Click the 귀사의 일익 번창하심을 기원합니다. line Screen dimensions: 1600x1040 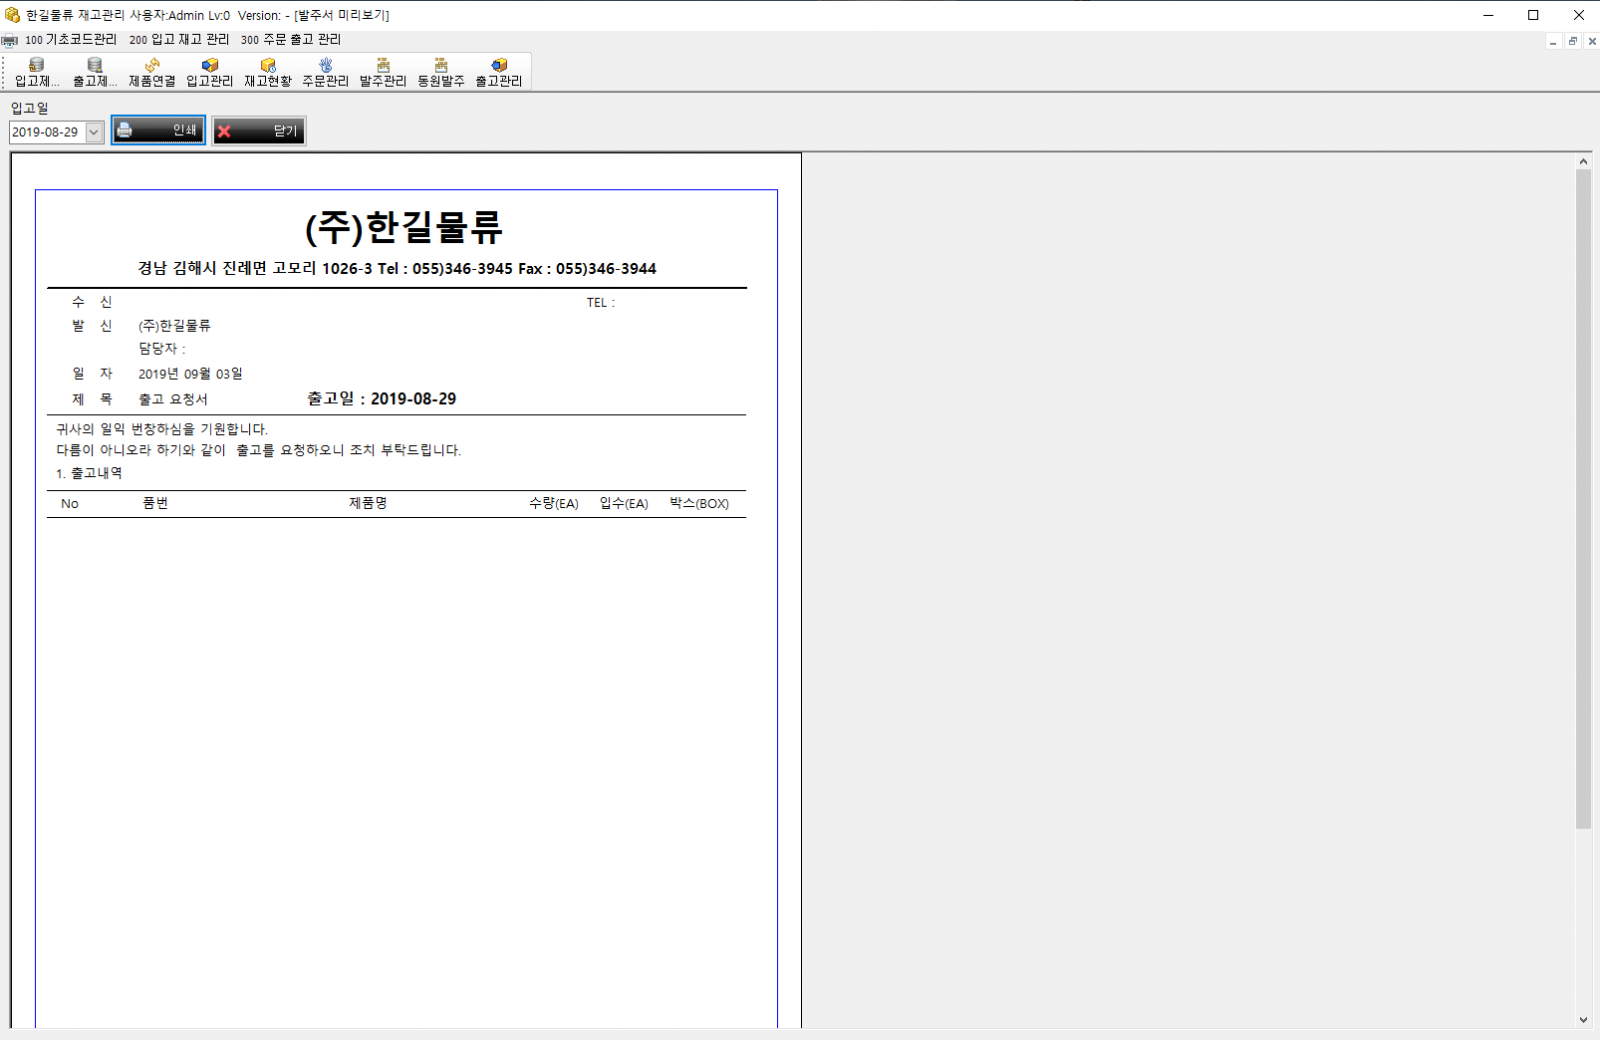[162, 429]
